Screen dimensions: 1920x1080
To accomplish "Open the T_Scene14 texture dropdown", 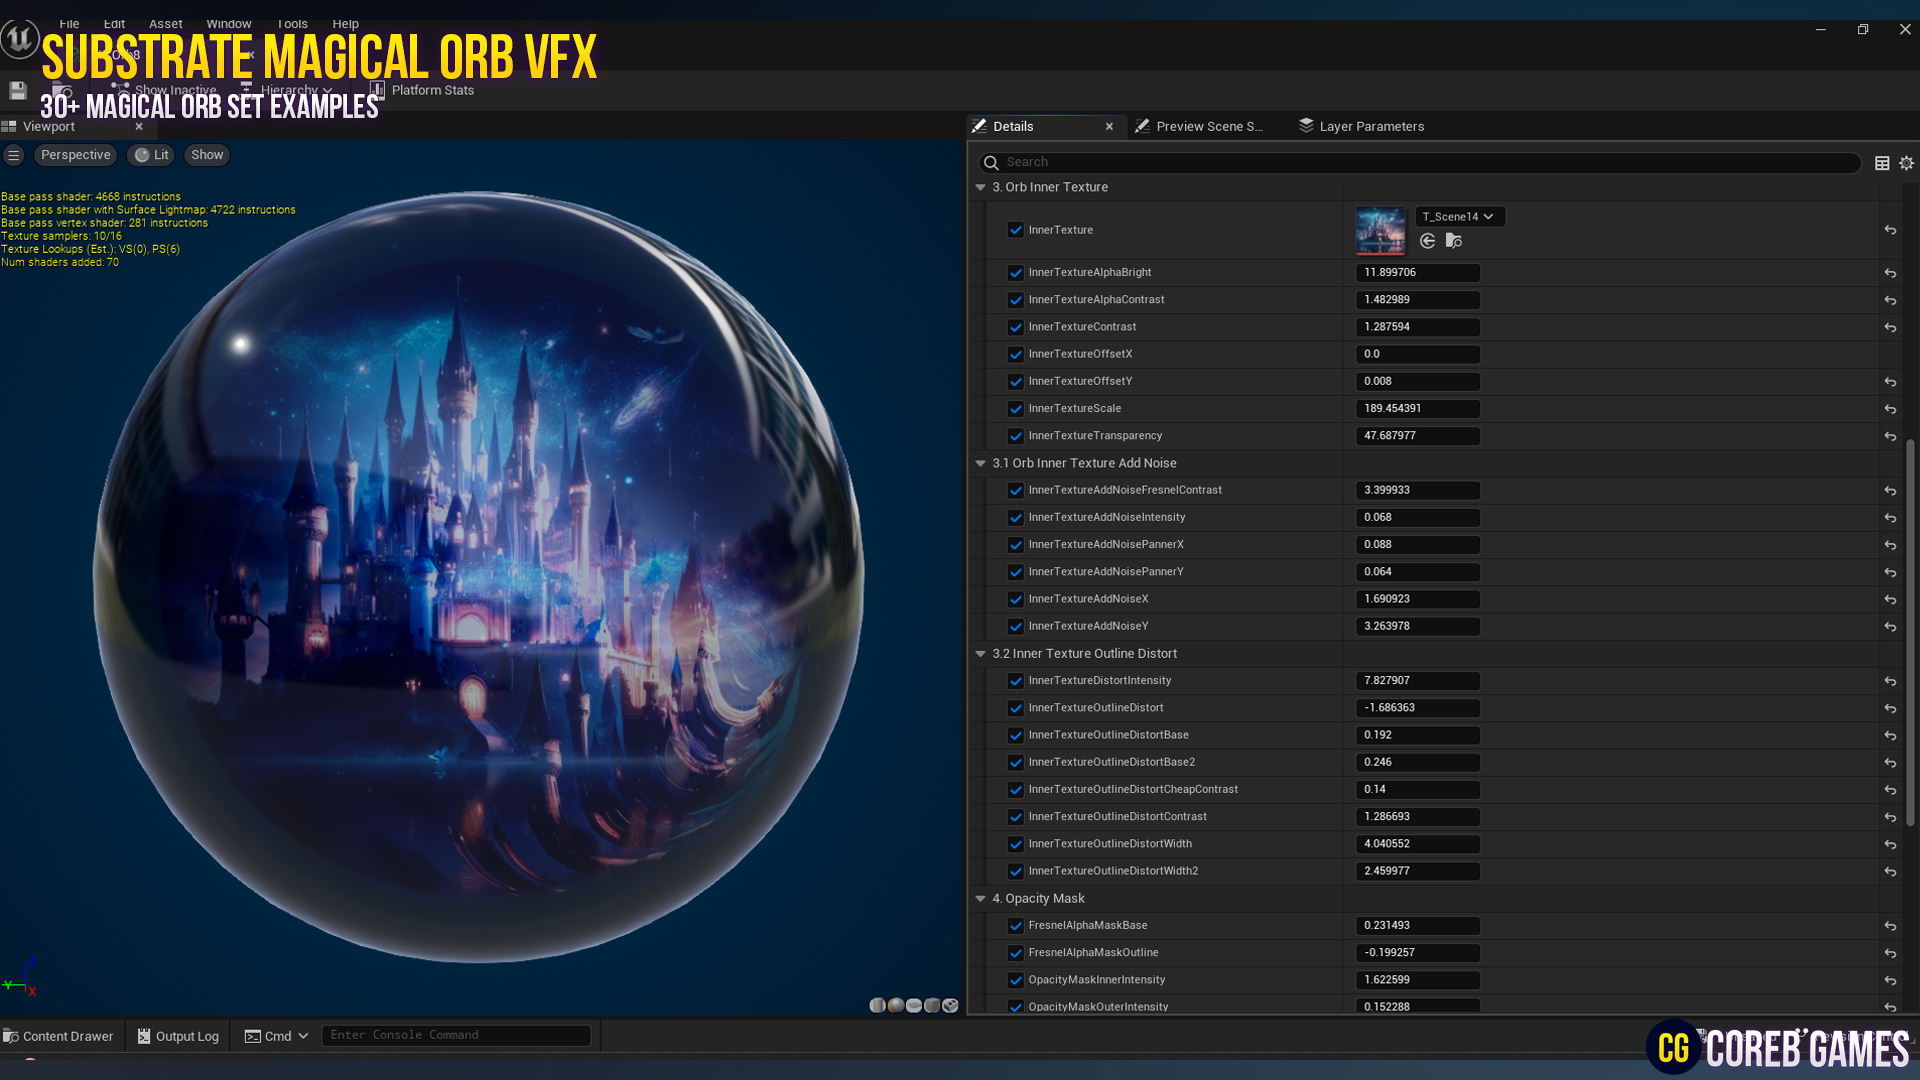I will pos(1459,216).
